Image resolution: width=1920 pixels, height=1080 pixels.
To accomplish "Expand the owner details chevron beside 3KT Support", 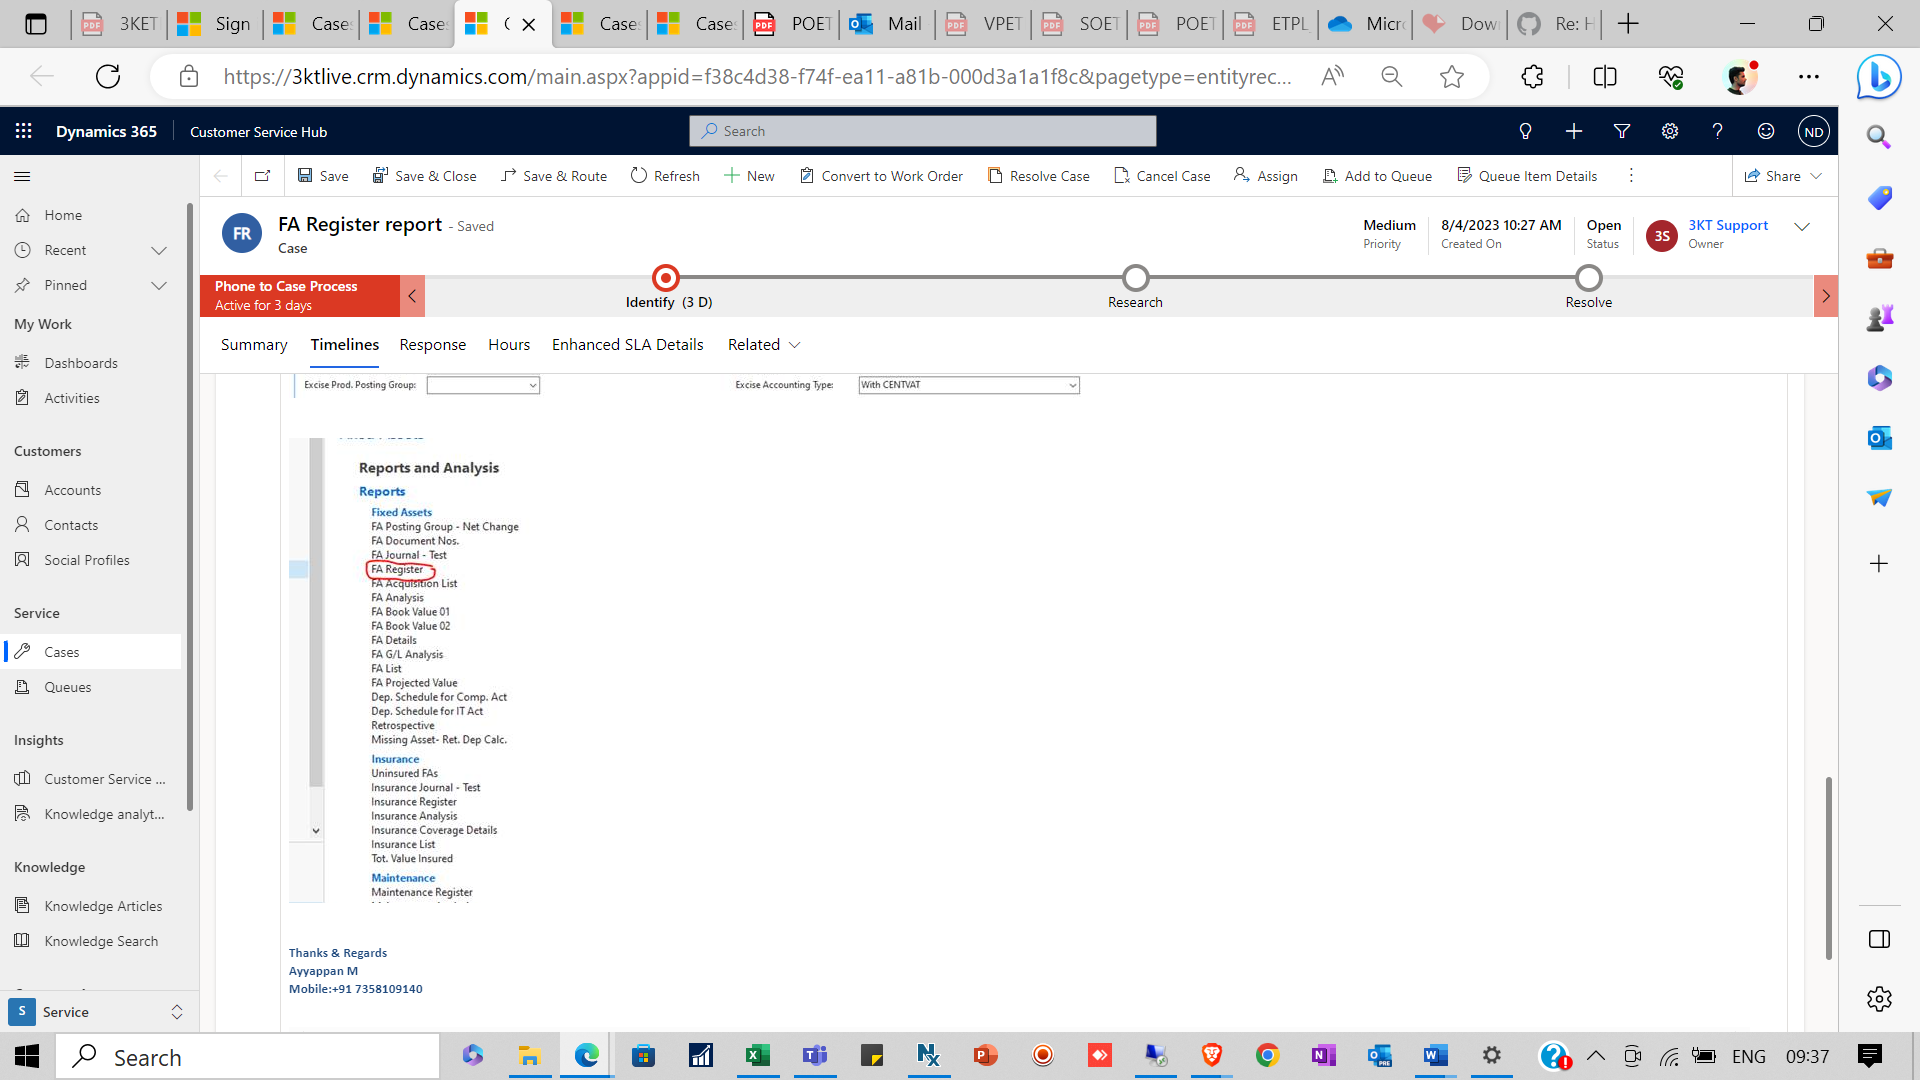I will click(x=1803, y=227).
